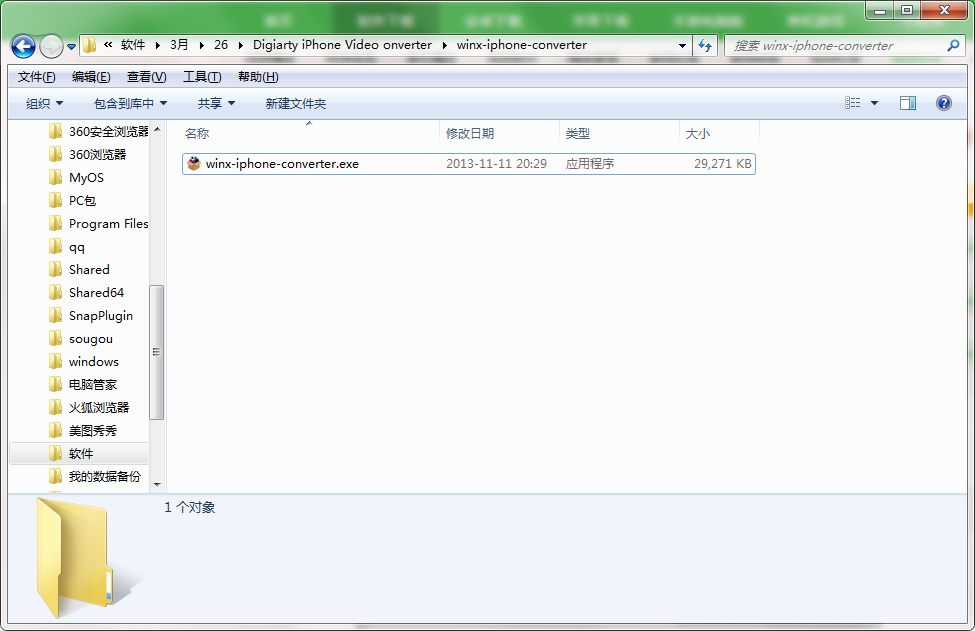This screenshot has height=631, width=975.
Task: Click the folder icon in address bar
Action: [x=90, y=45]
